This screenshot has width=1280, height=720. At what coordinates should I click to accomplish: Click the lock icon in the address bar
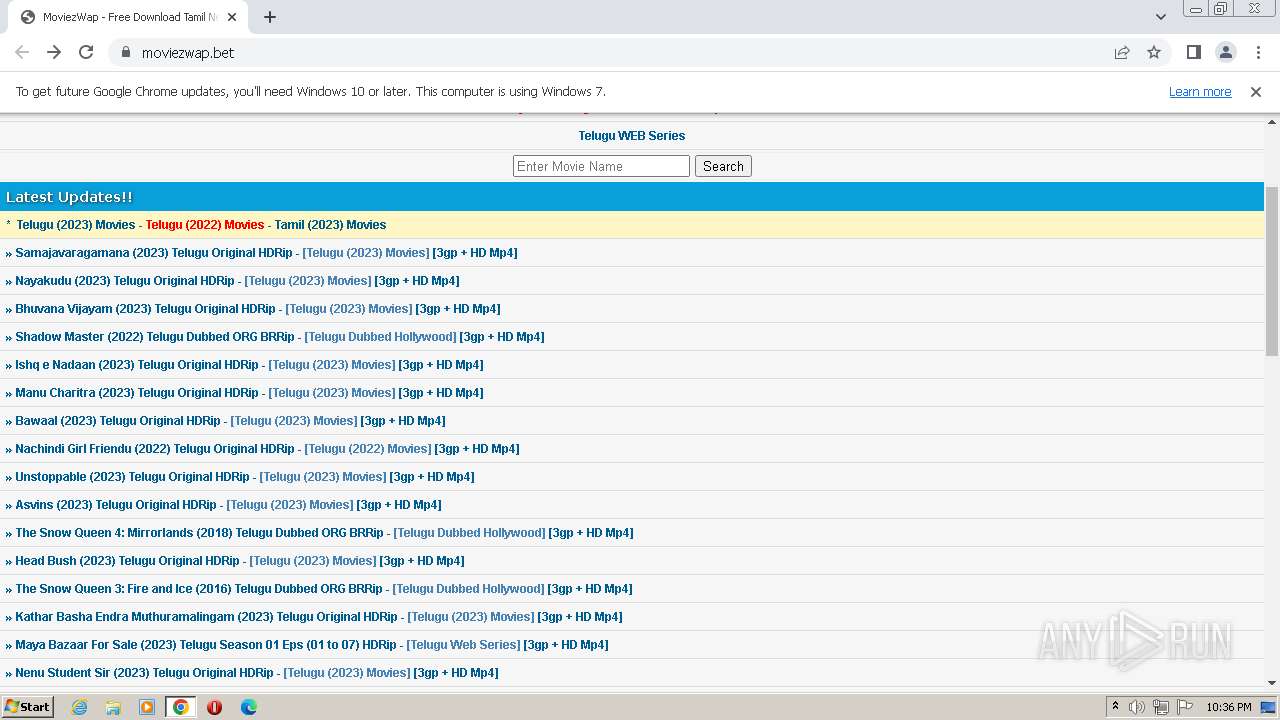(x=125, y=52)
